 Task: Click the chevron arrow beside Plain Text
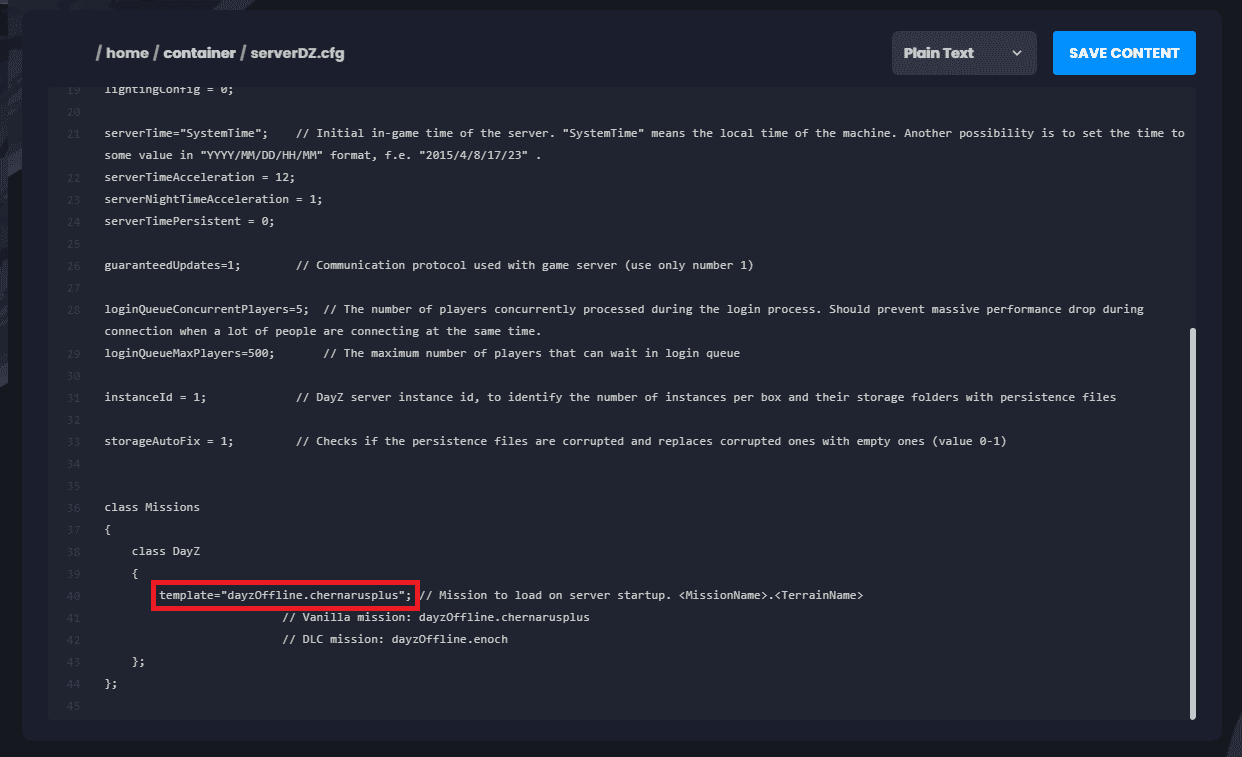click(x=1017, y=53)
